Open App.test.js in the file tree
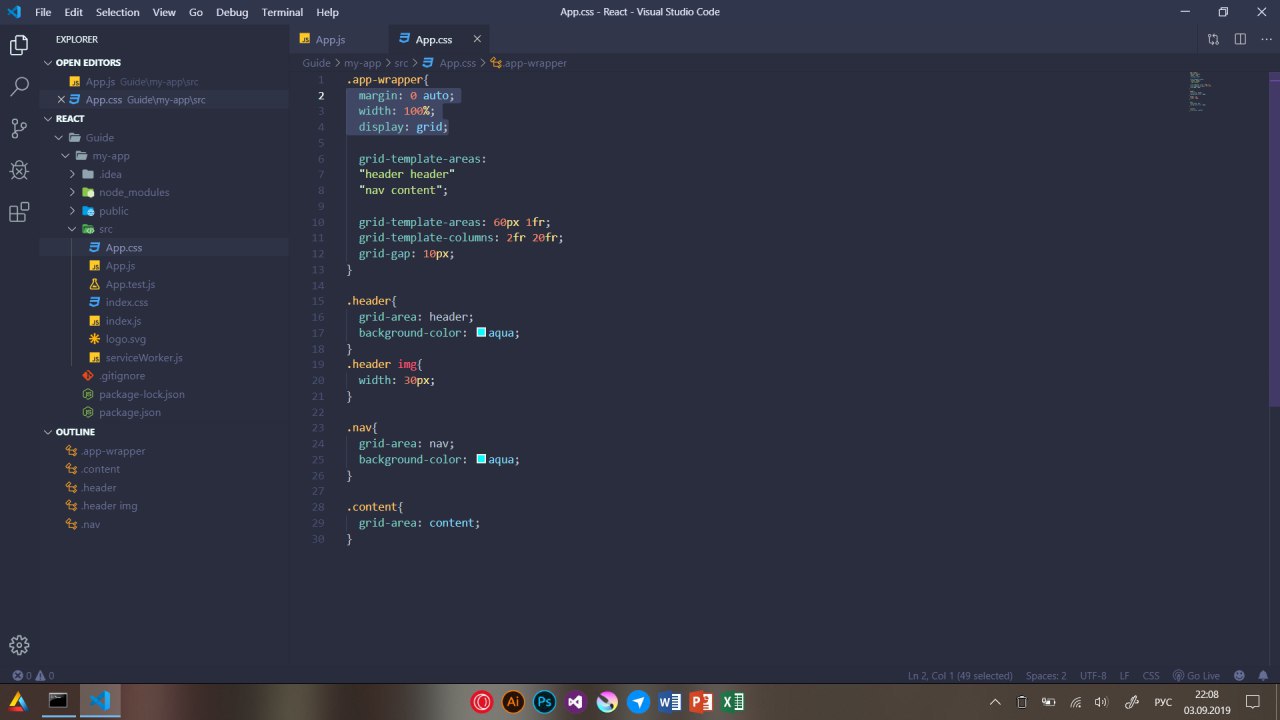This screenshot has width=1280, height=720. (x=130, y=284)
